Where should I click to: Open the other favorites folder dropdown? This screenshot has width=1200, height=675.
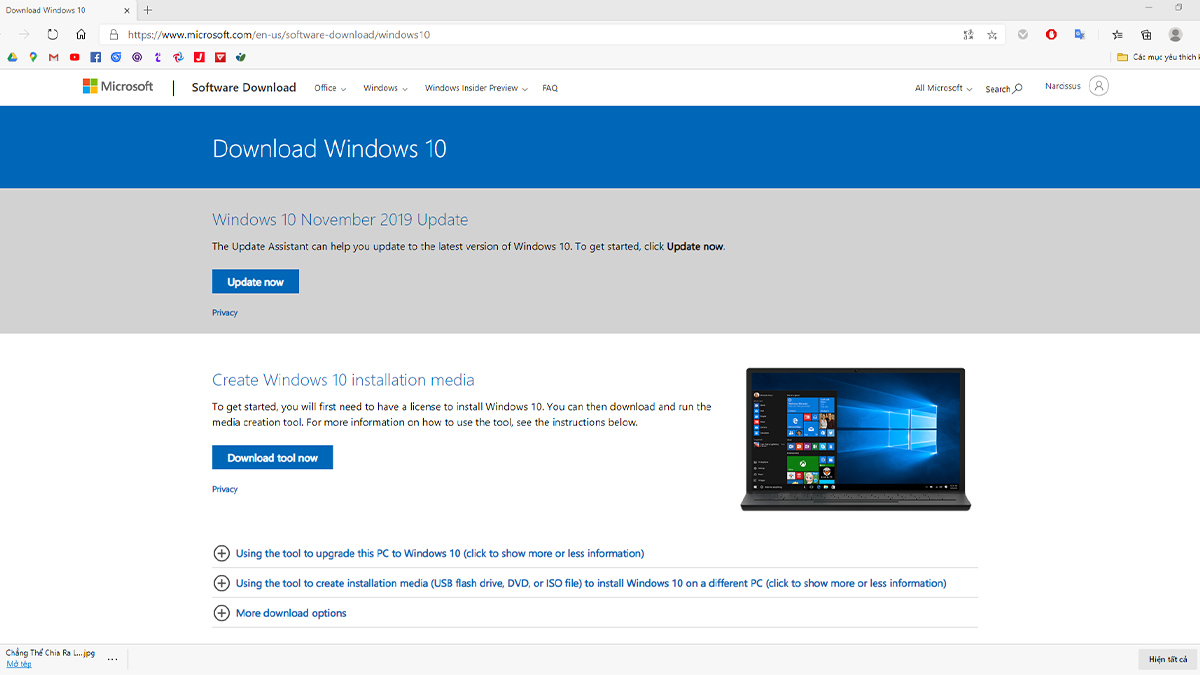(x=1157, y=57)
